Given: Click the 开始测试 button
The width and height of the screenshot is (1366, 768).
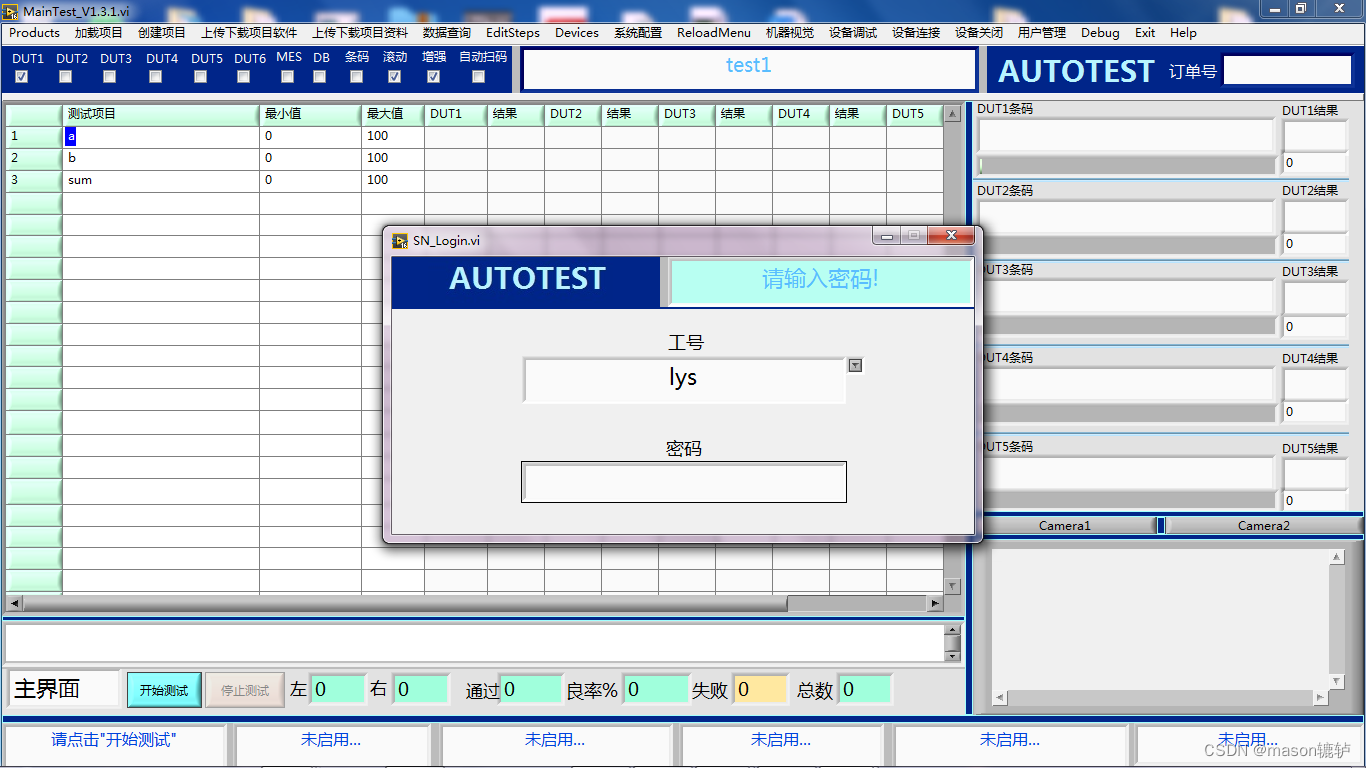Looking at the screenshot, I should point(164,690).
